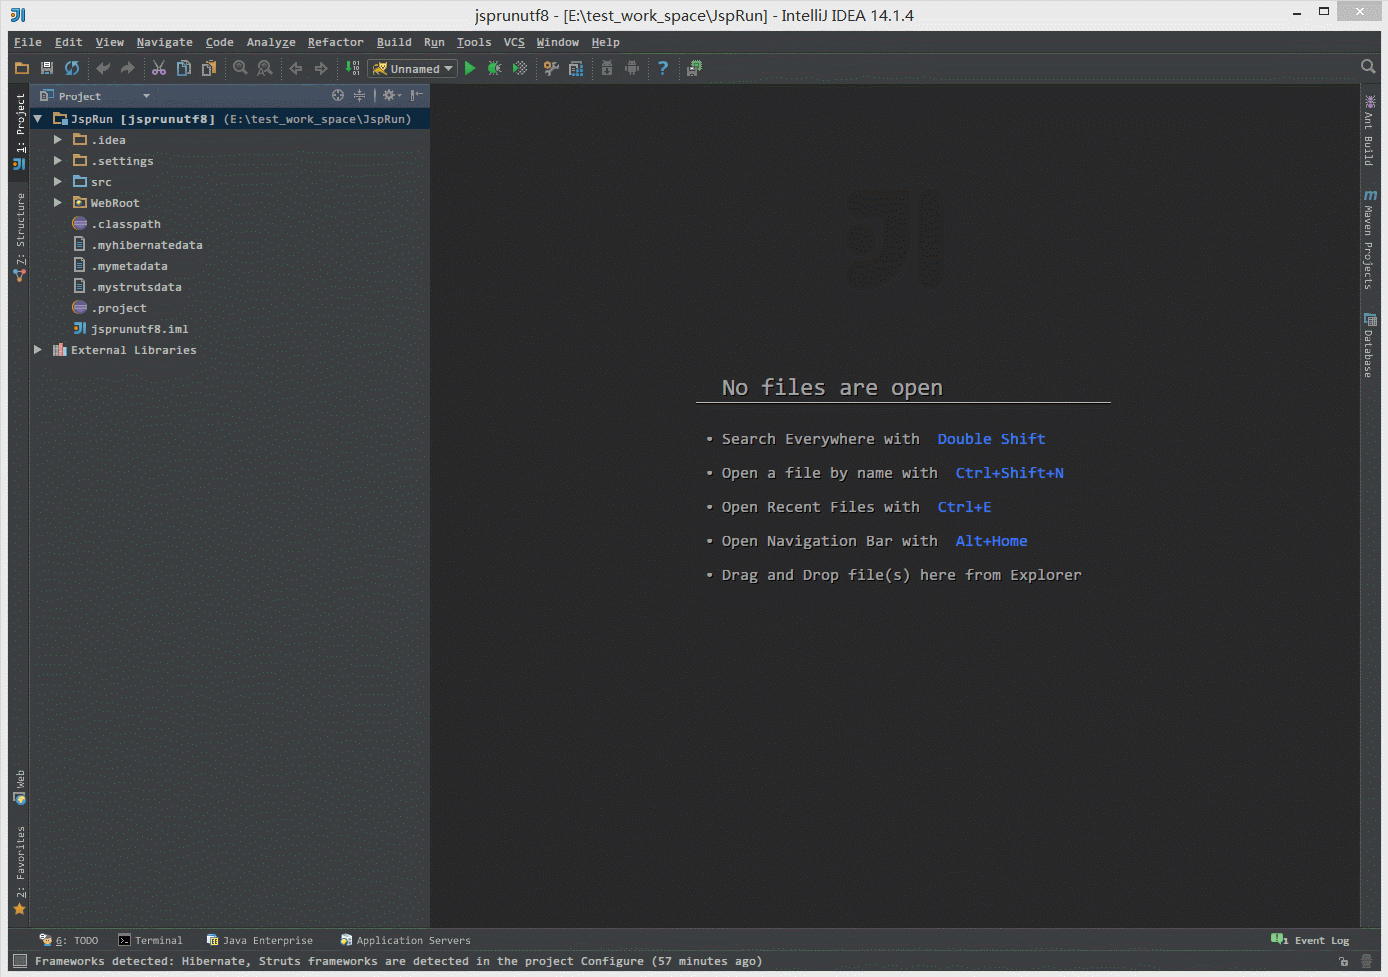Toggle tool window quick access button
This screenshot has height=977, width=1388.
(x=20, y=961)
